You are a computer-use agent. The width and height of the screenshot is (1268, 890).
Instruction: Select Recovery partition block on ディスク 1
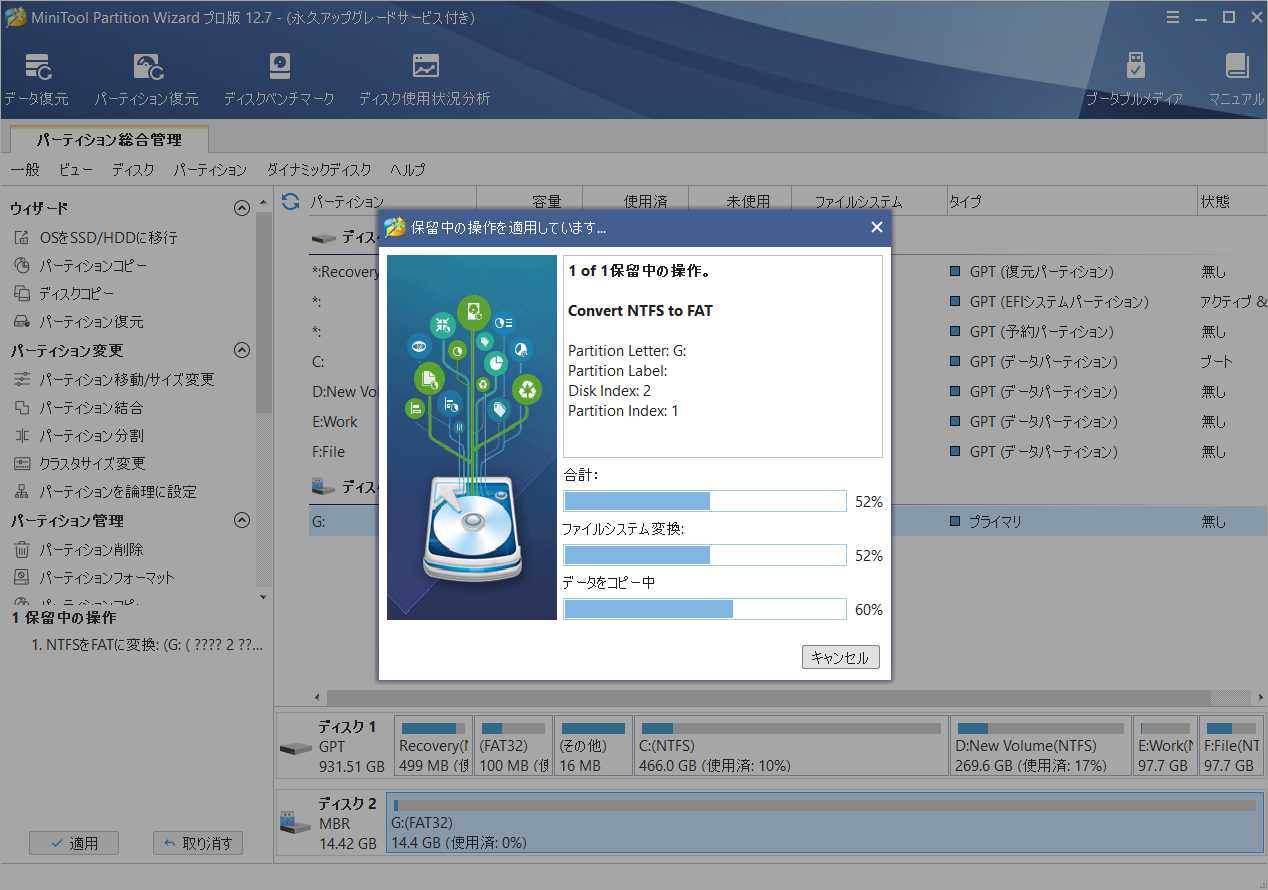coord(433,746)
